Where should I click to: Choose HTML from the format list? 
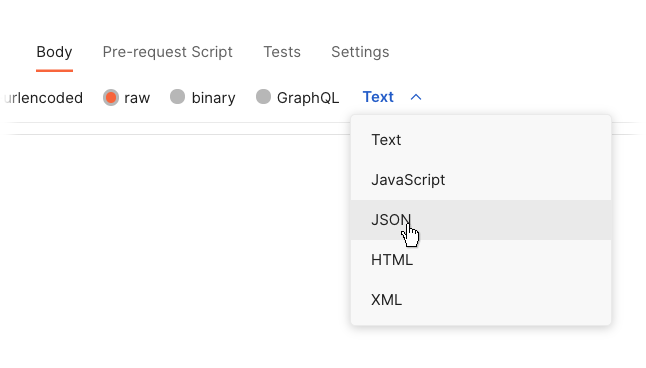pyautogui.click(x=481, y=260)
